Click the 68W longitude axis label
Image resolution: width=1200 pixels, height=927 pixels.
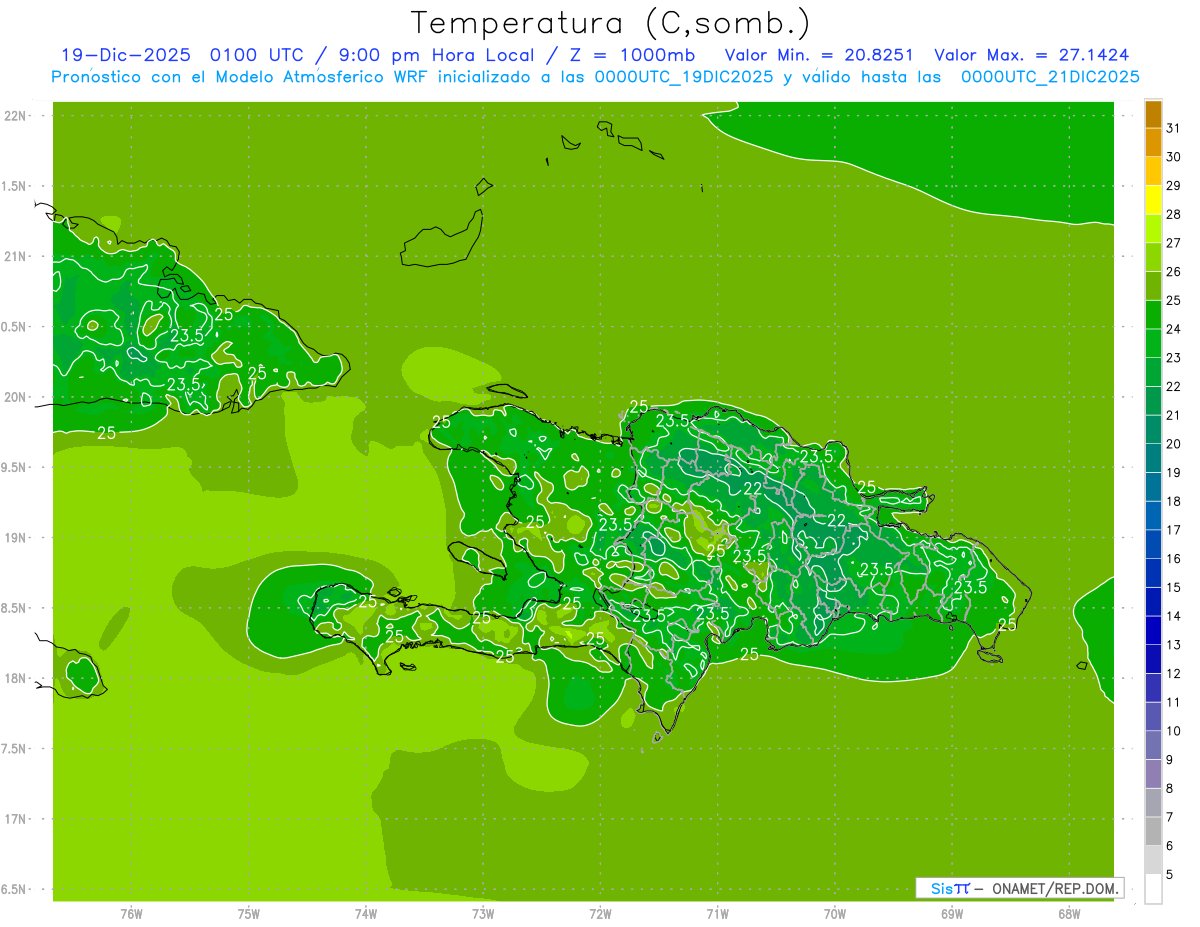(x=1068, y=913)
